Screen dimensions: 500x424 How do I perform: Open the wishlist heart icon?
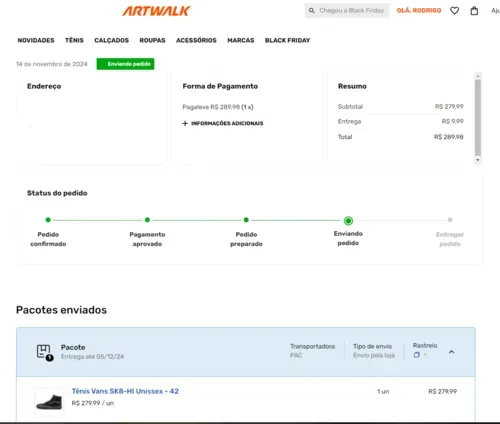(x=454, y=11)
